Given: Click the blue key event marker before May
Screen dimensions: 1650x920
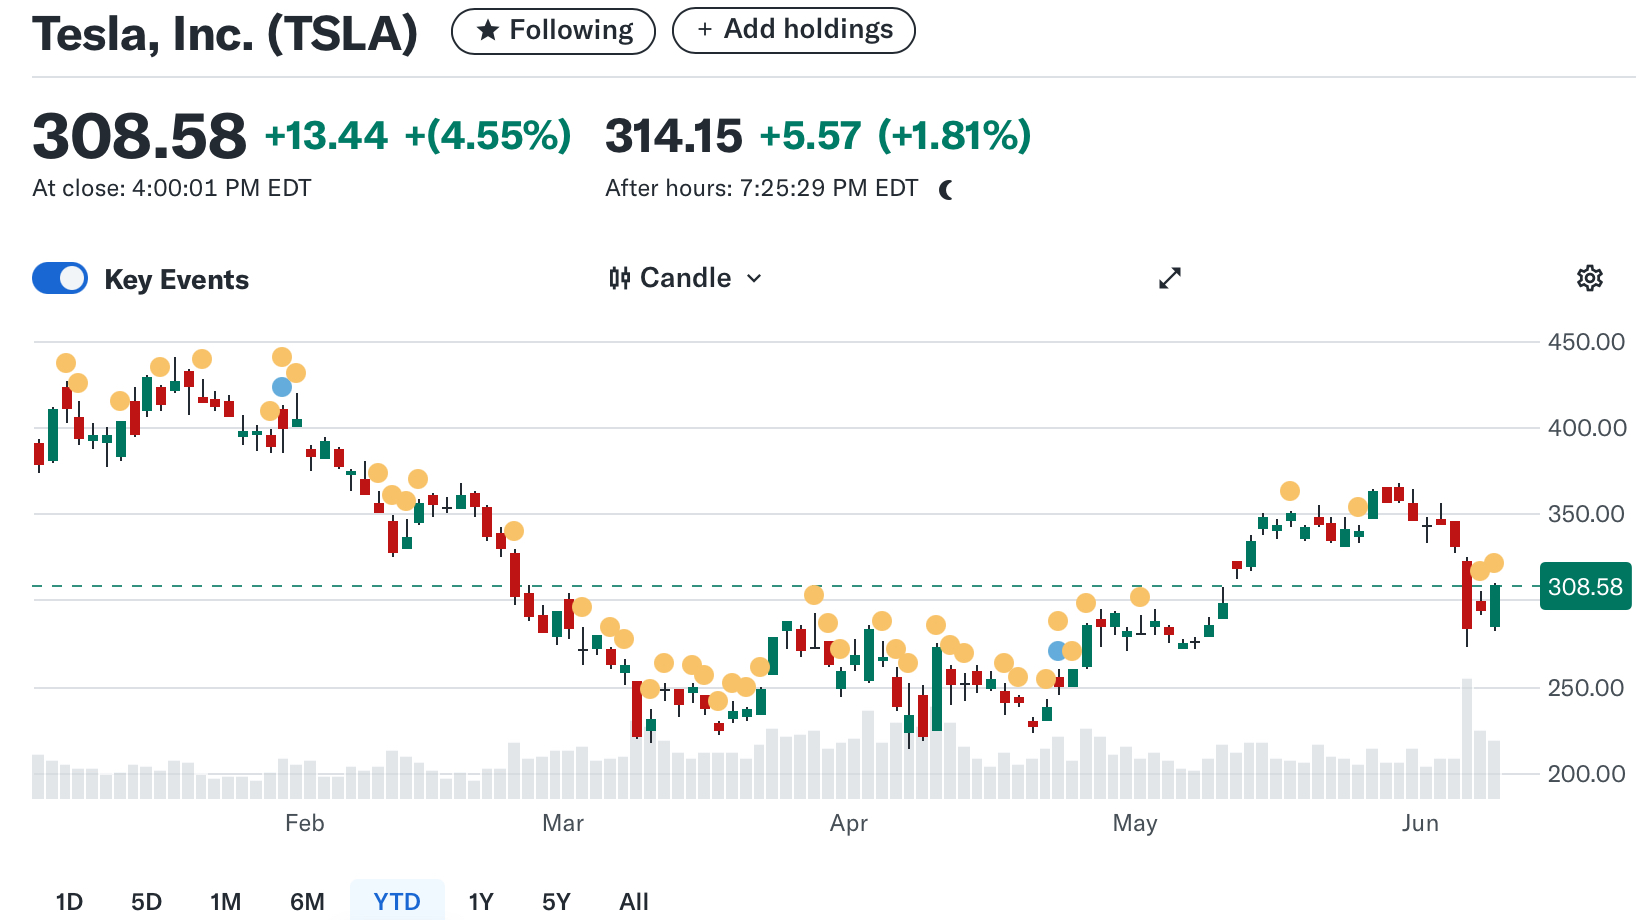Looking at the screenshot, I should point(1057,651).
